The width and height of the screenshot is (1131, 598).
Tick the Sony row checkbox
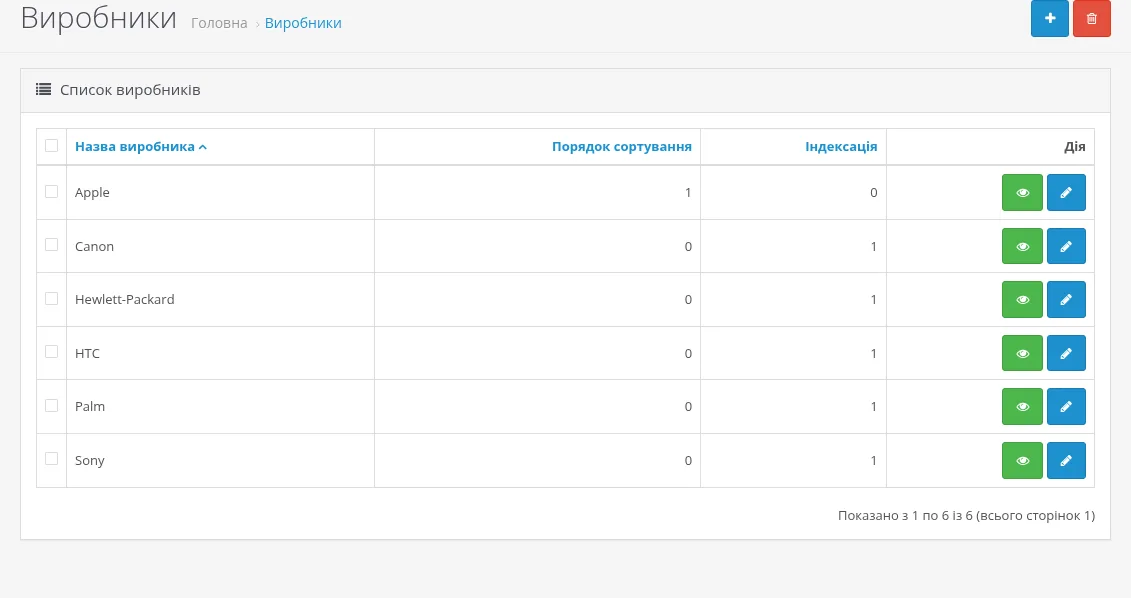pyautogui.click(x=51, y=459)
